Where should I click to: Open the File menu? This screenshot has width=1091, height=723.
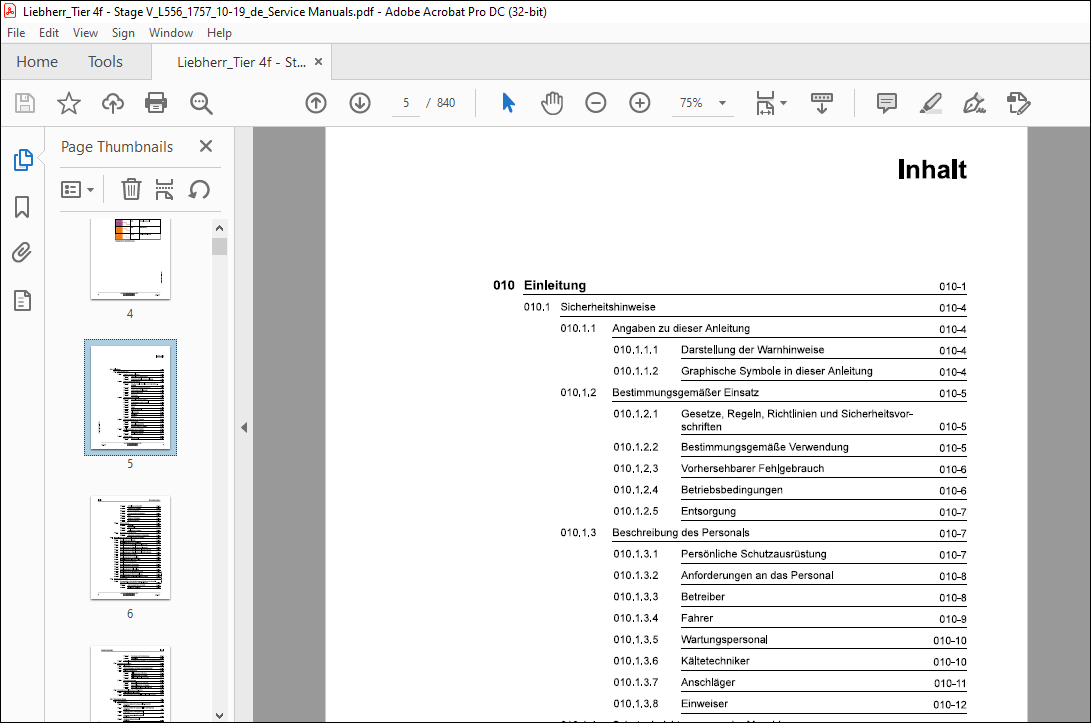(x=16, y=33)
